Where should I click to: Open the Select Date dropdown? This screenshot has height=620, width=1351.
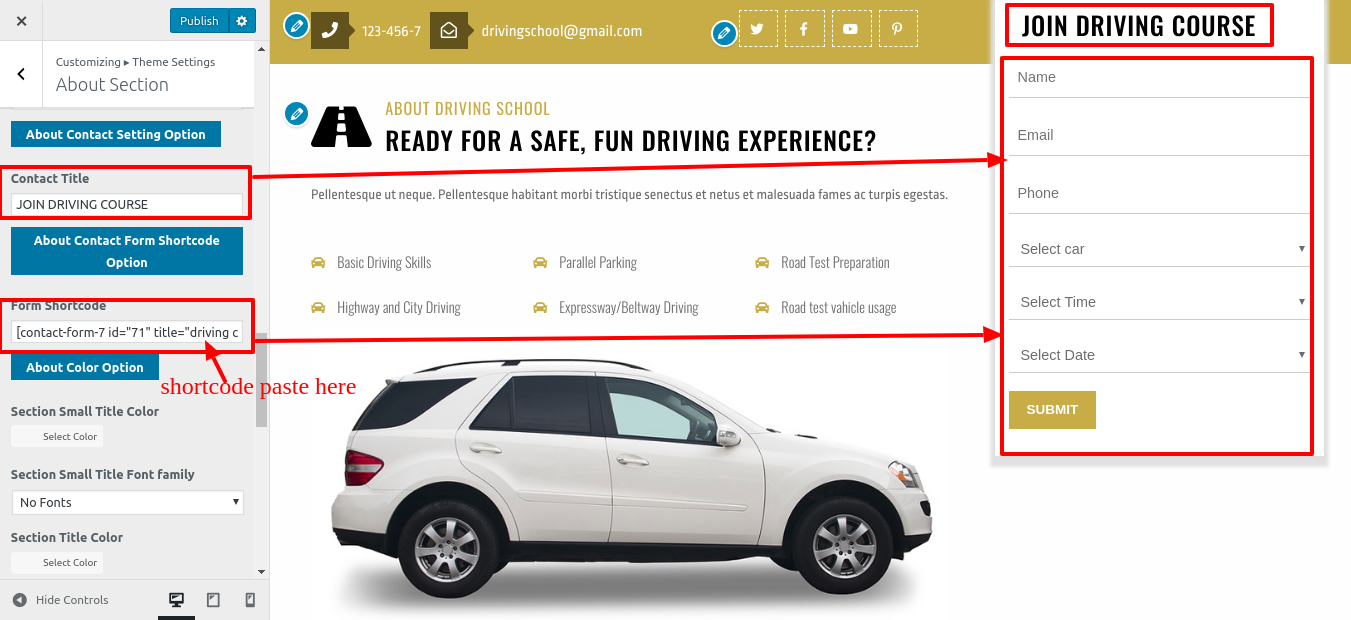click(1159, 355)
